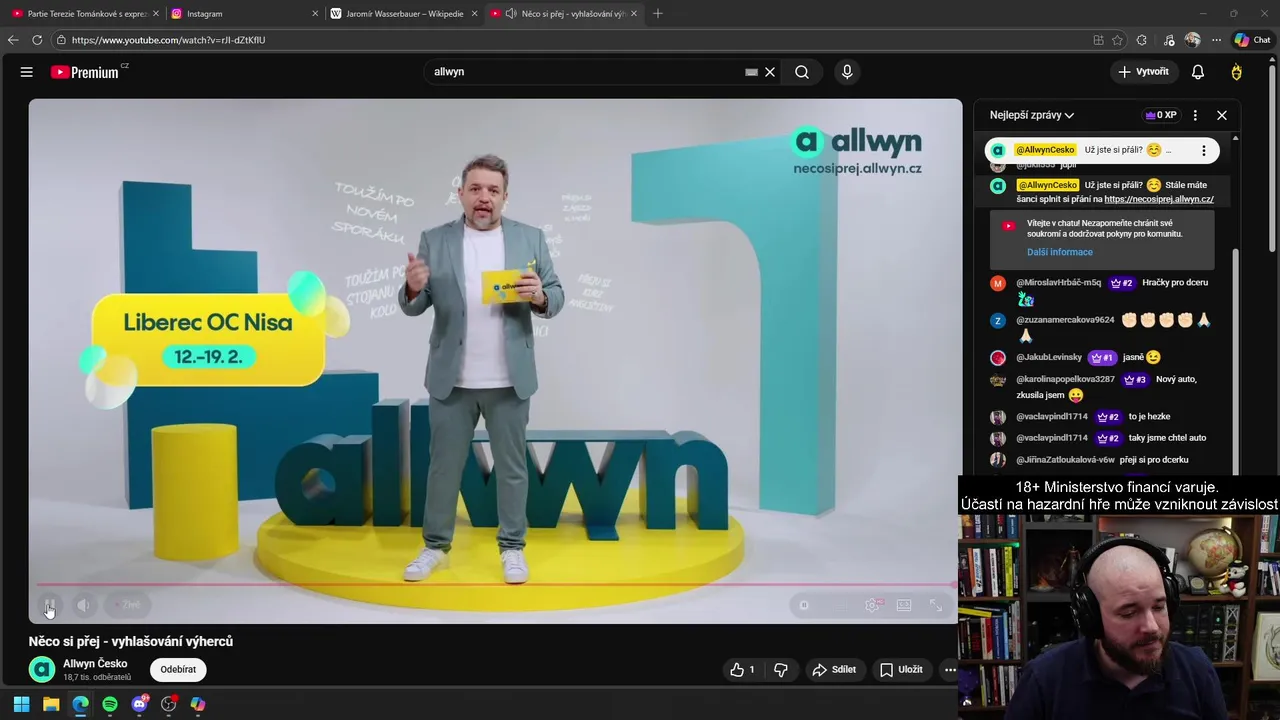Open the Windows Start menu
The height and width of the screenshot is (720, 1280).
(21, 704)
